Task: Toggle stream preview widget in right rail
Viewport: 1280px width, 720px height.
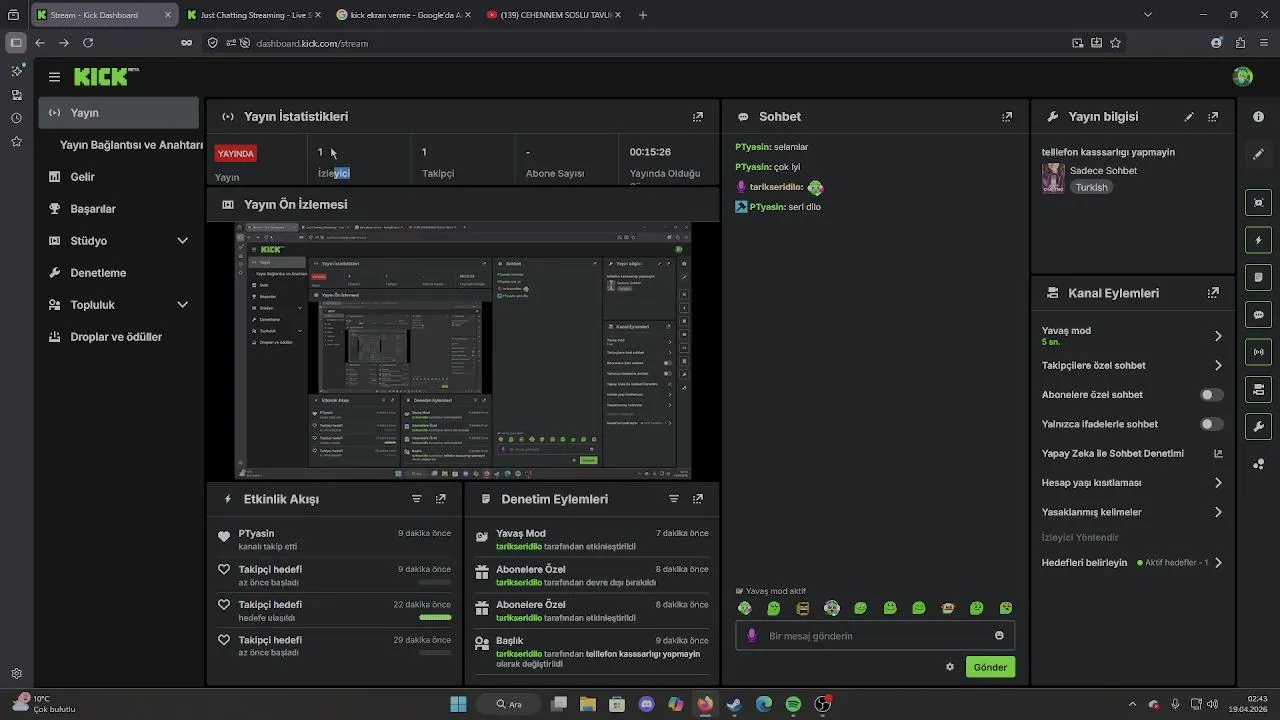Action: [x=1258, y=203]
